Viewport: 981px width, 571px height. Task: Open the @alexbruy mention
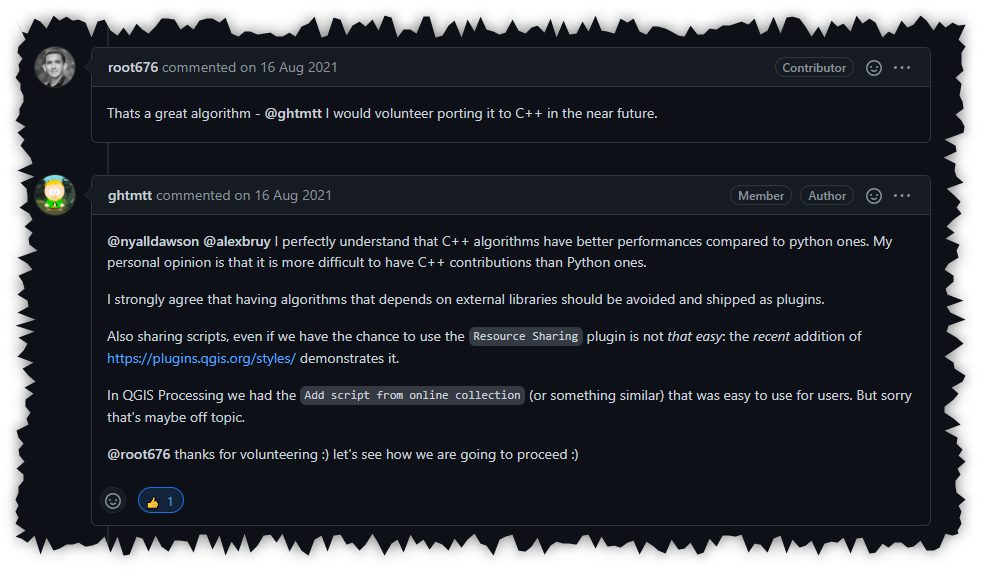238,242
